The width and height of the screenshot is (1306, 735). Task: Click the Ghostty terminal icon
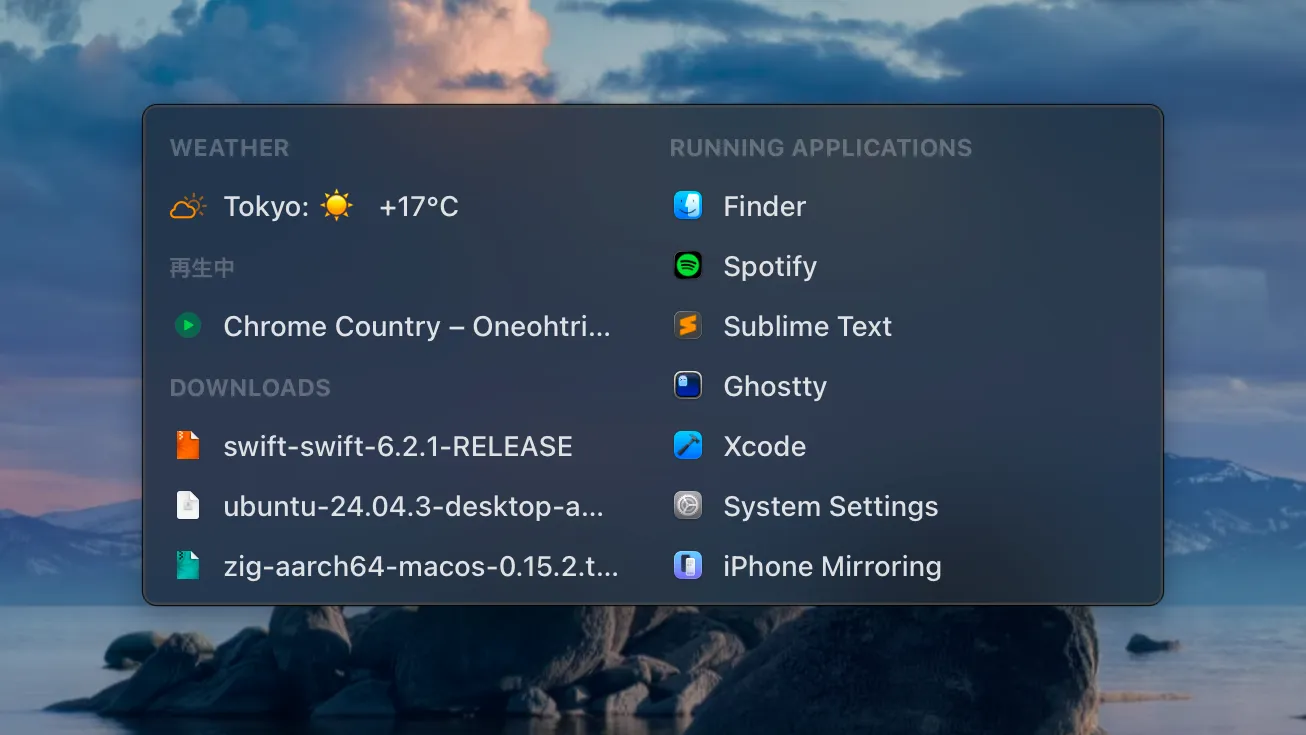pos(688,386)
